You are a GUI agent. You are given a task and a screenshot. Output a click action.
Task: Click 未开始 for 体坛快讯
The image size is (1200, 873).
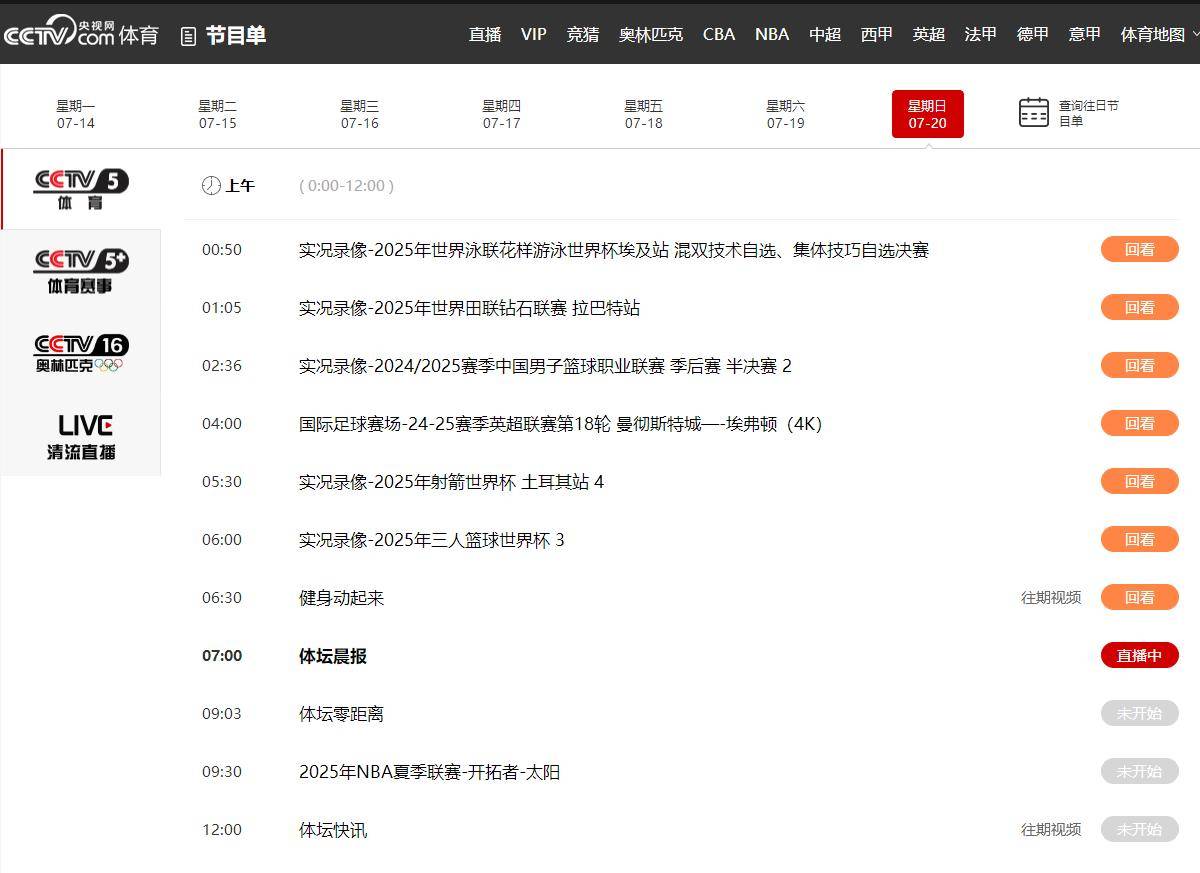pos(1140,829)
